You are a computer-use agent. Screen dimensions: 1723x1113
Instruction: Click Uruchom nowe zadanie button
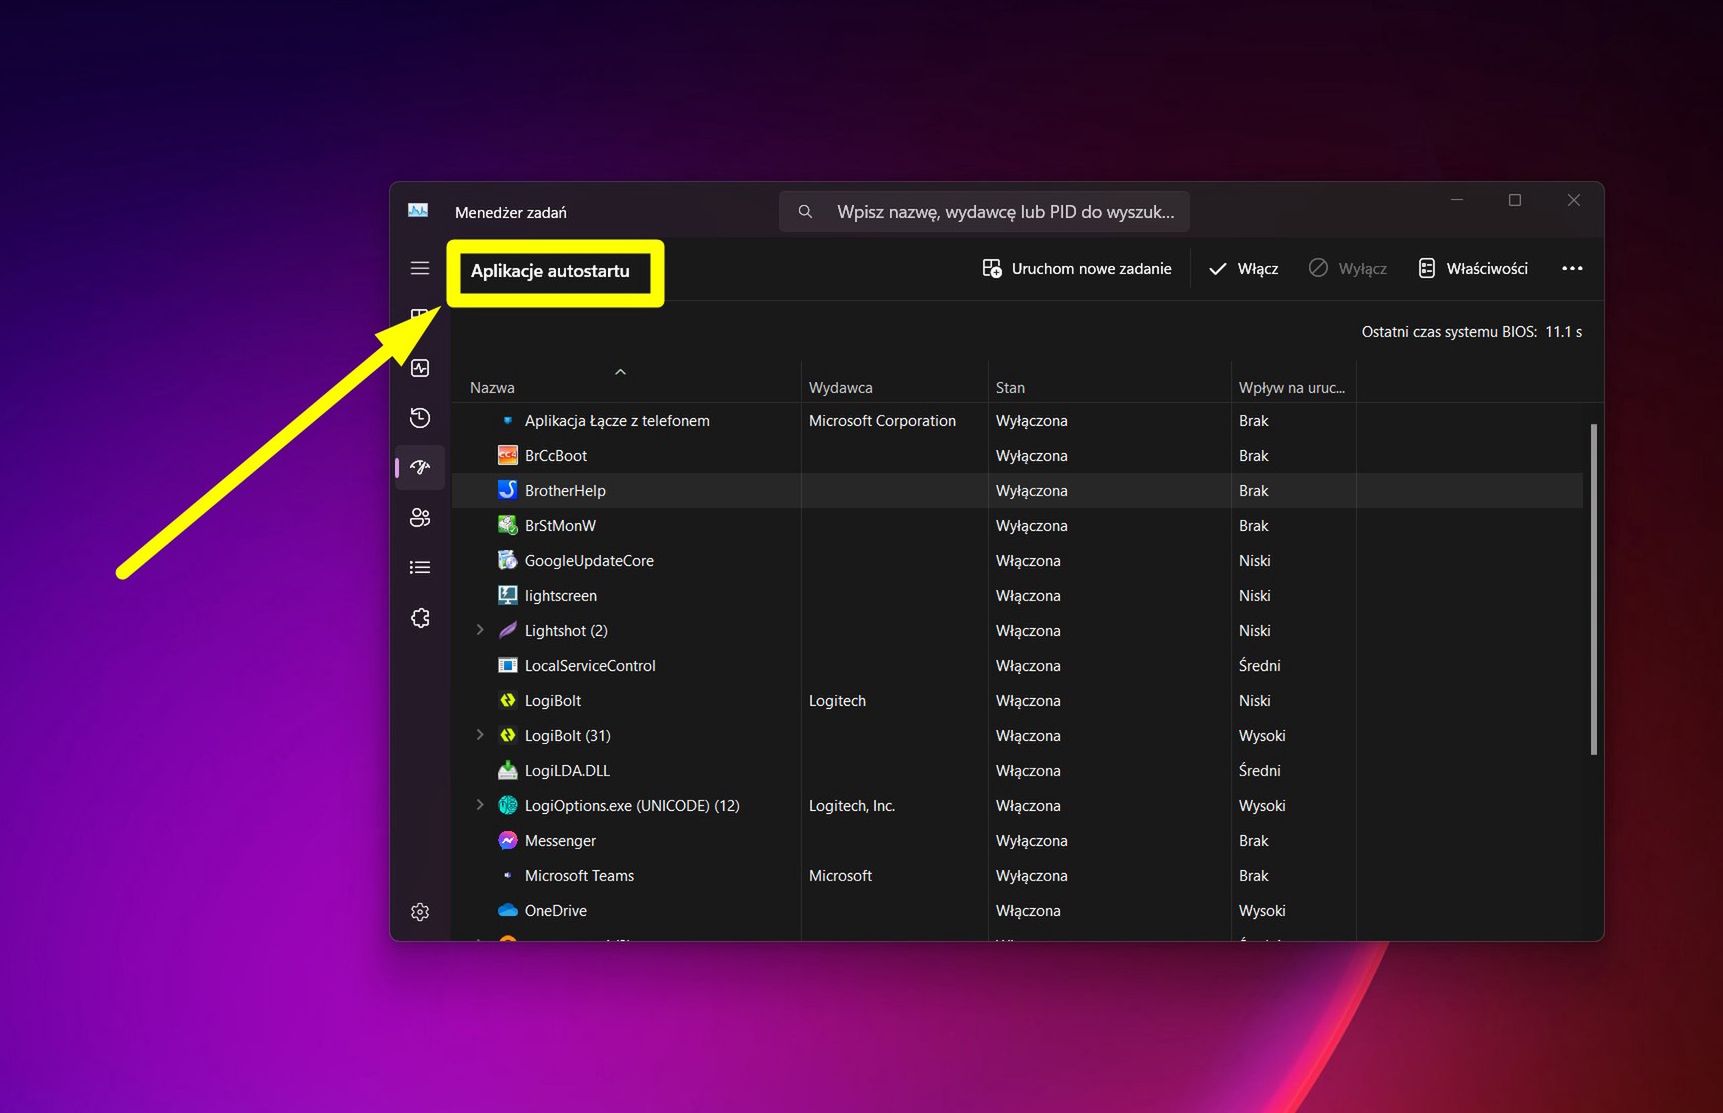[1077, 268]
